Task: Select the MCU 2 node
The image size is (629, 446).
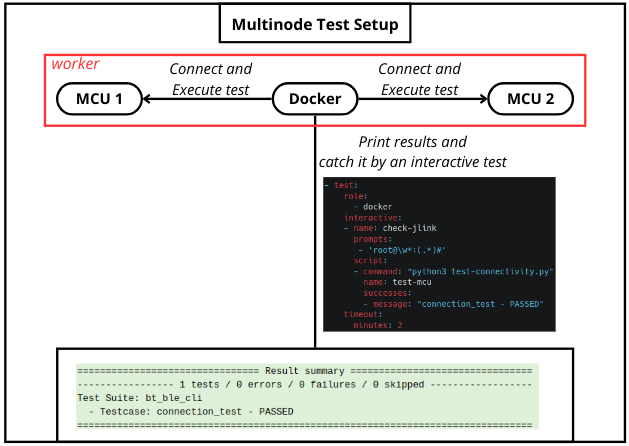Action: point(531,99)
